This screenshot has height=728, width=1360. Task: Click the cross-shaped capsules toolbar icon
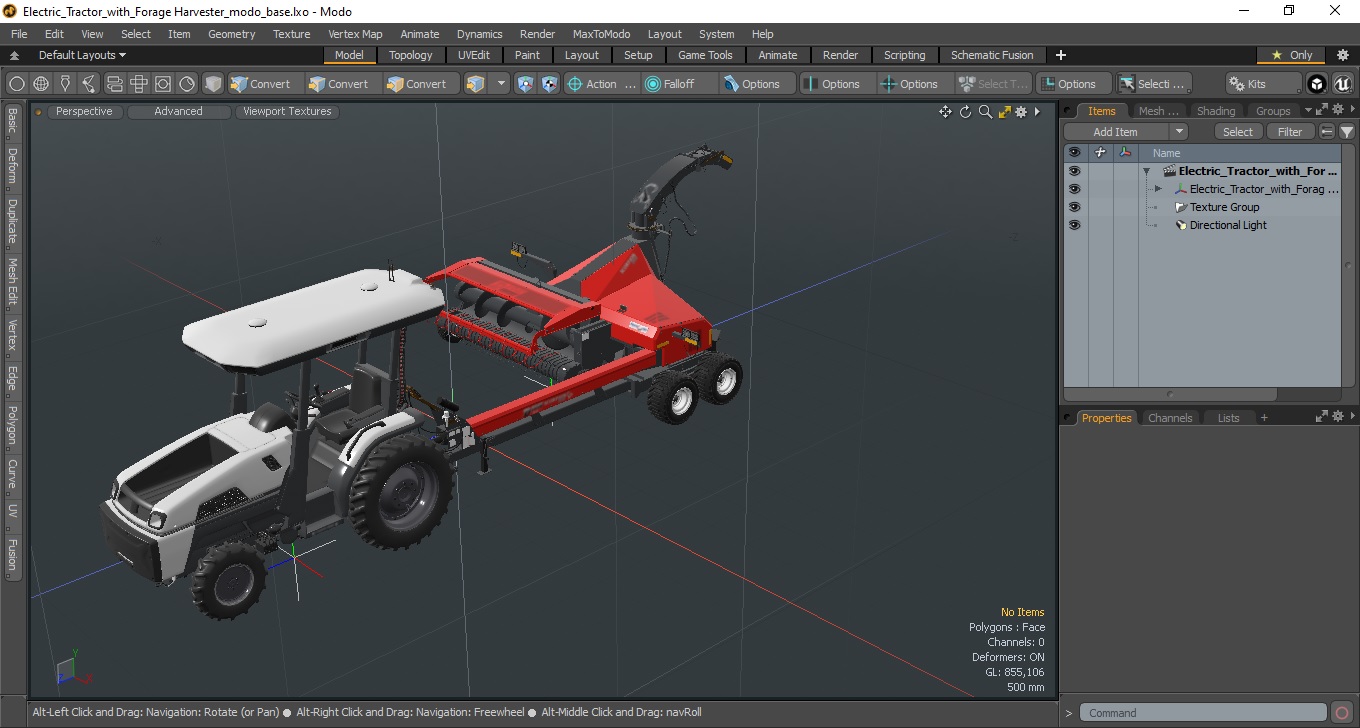139,84
